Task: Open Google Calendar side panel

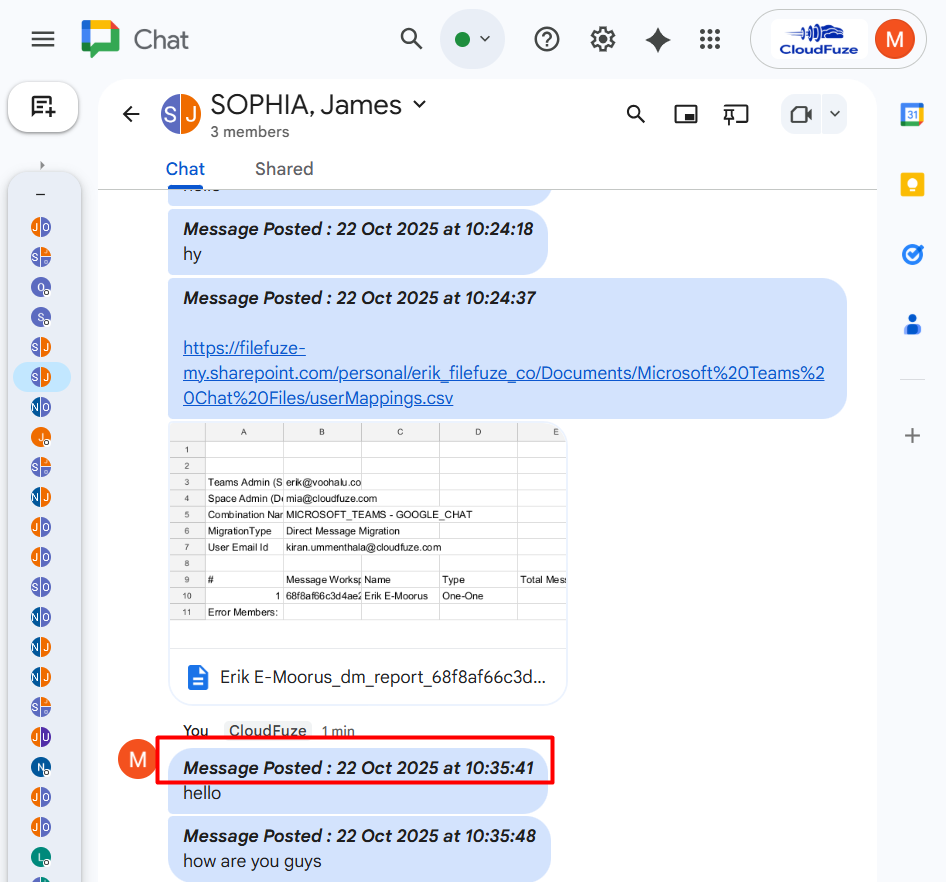Action: 912,114
